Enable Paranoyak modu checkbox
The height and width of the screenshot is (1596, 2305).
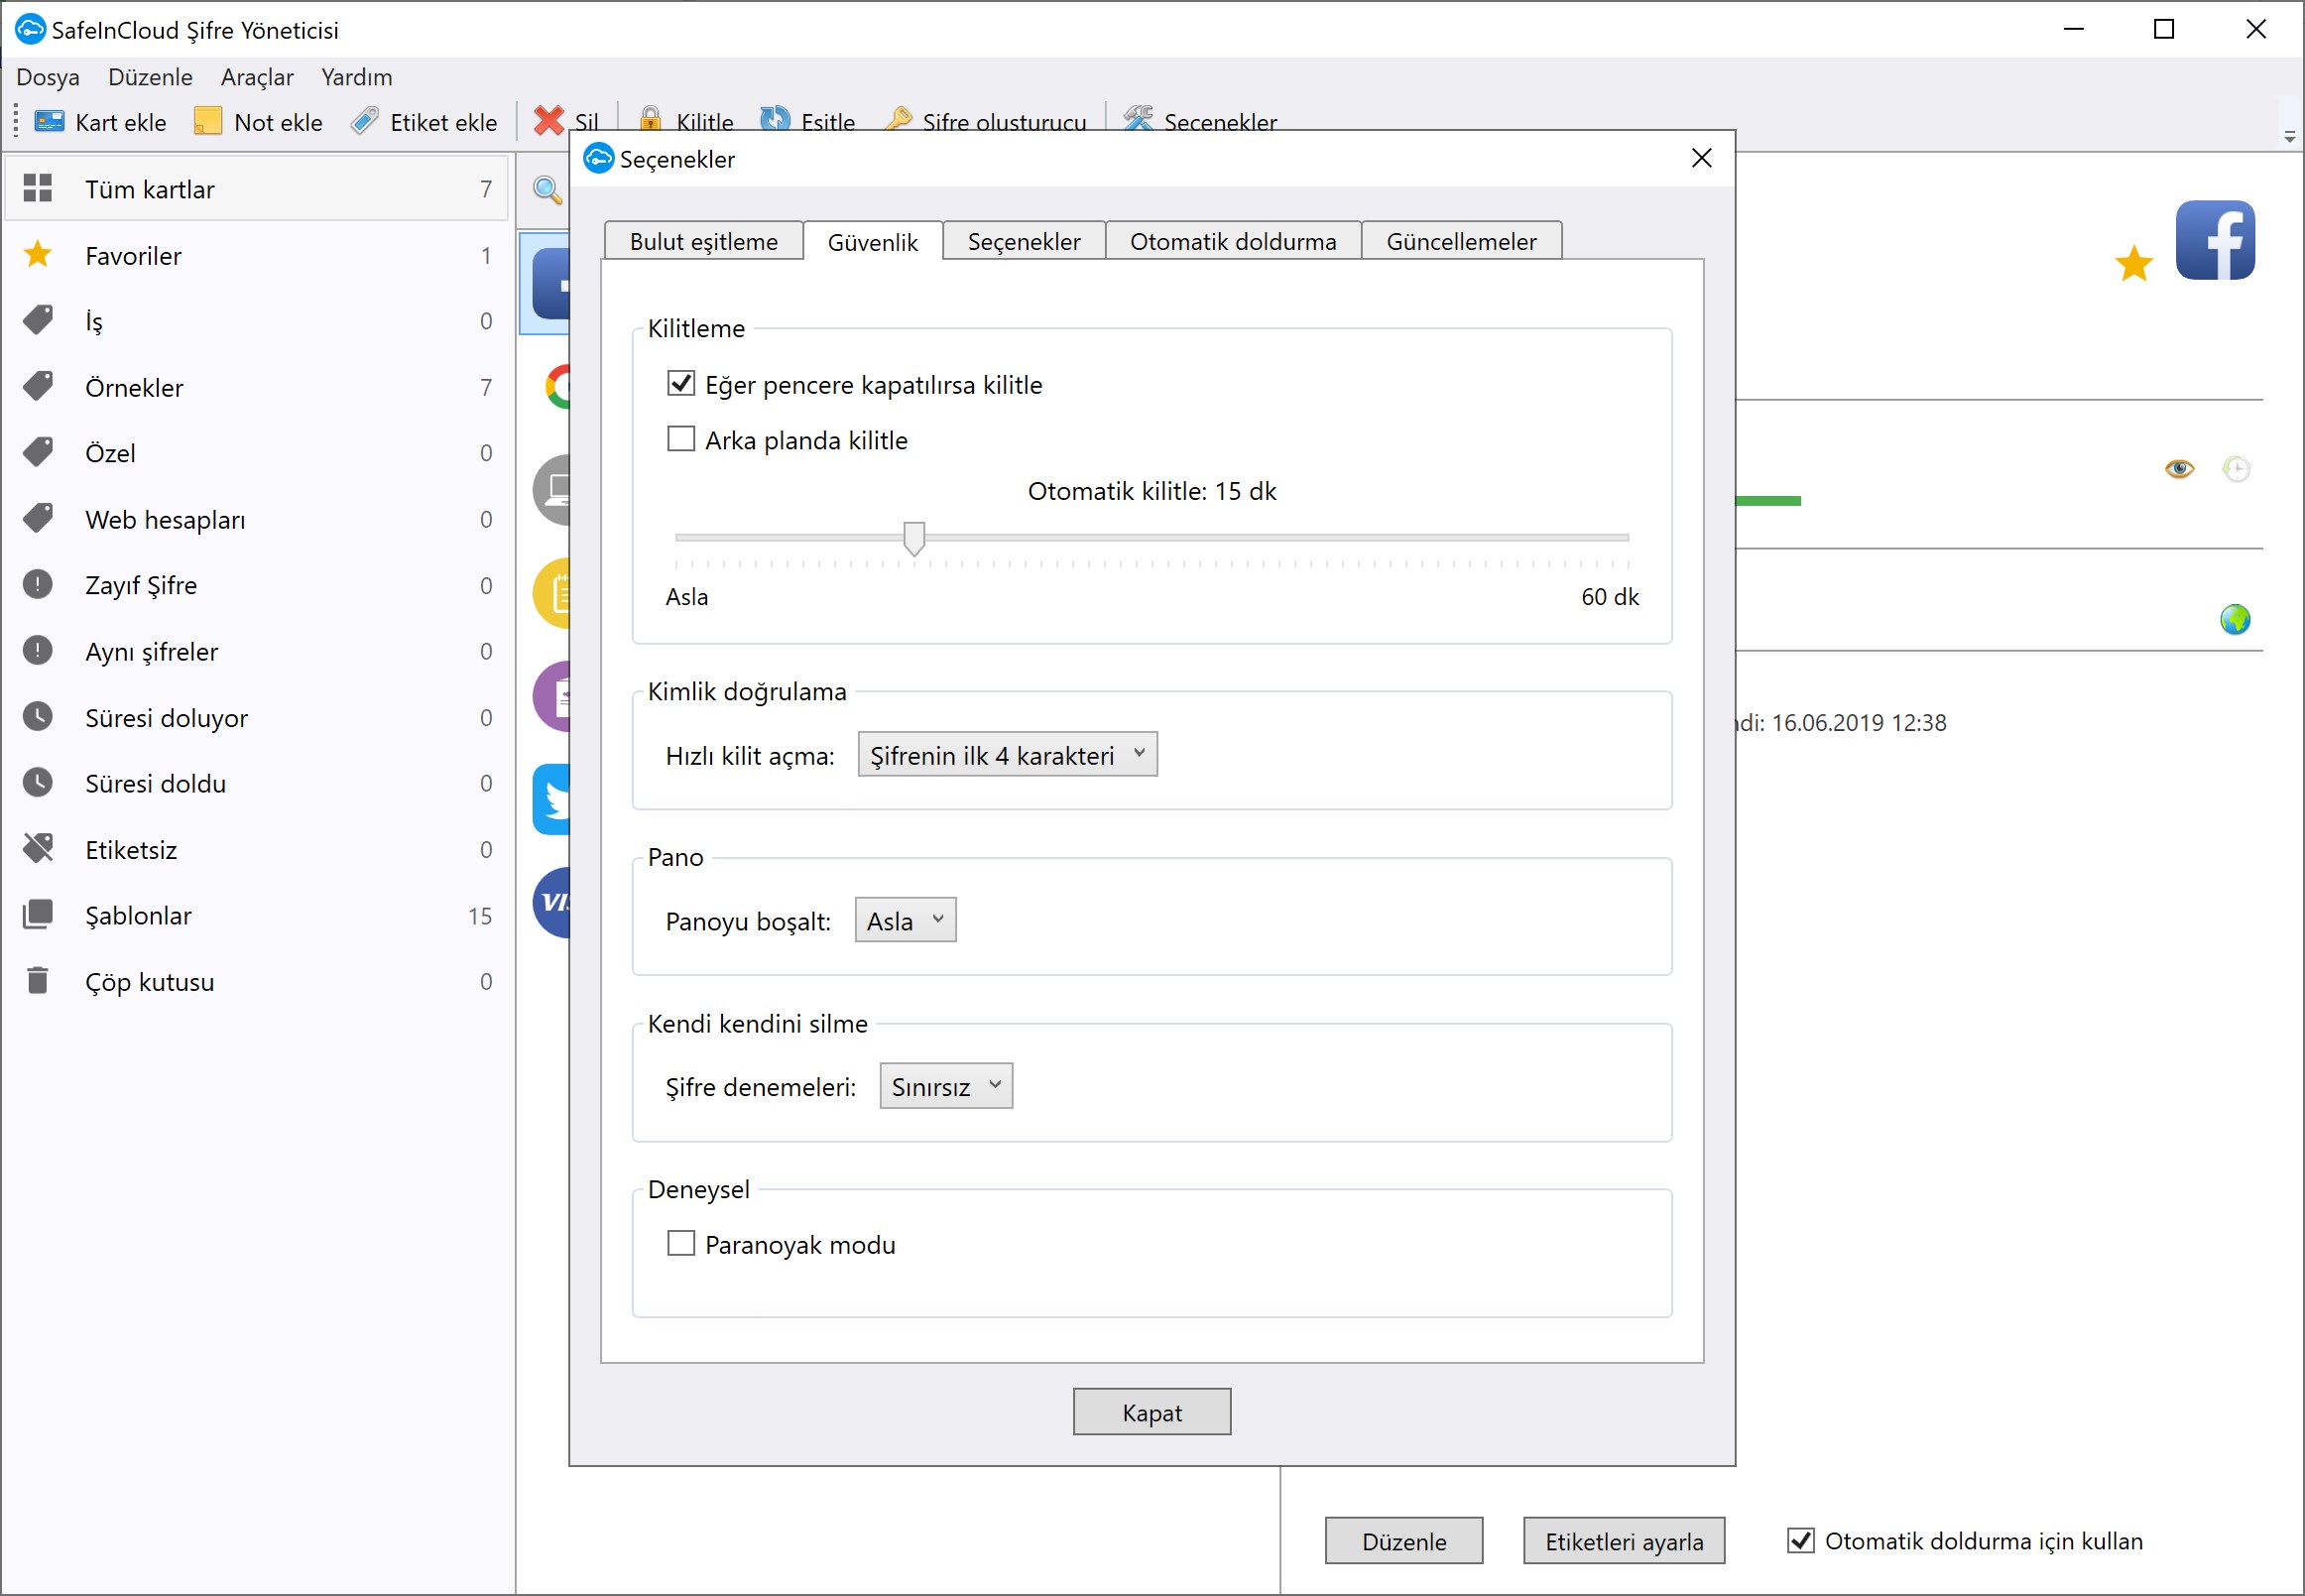click(x=681, y=1244)
